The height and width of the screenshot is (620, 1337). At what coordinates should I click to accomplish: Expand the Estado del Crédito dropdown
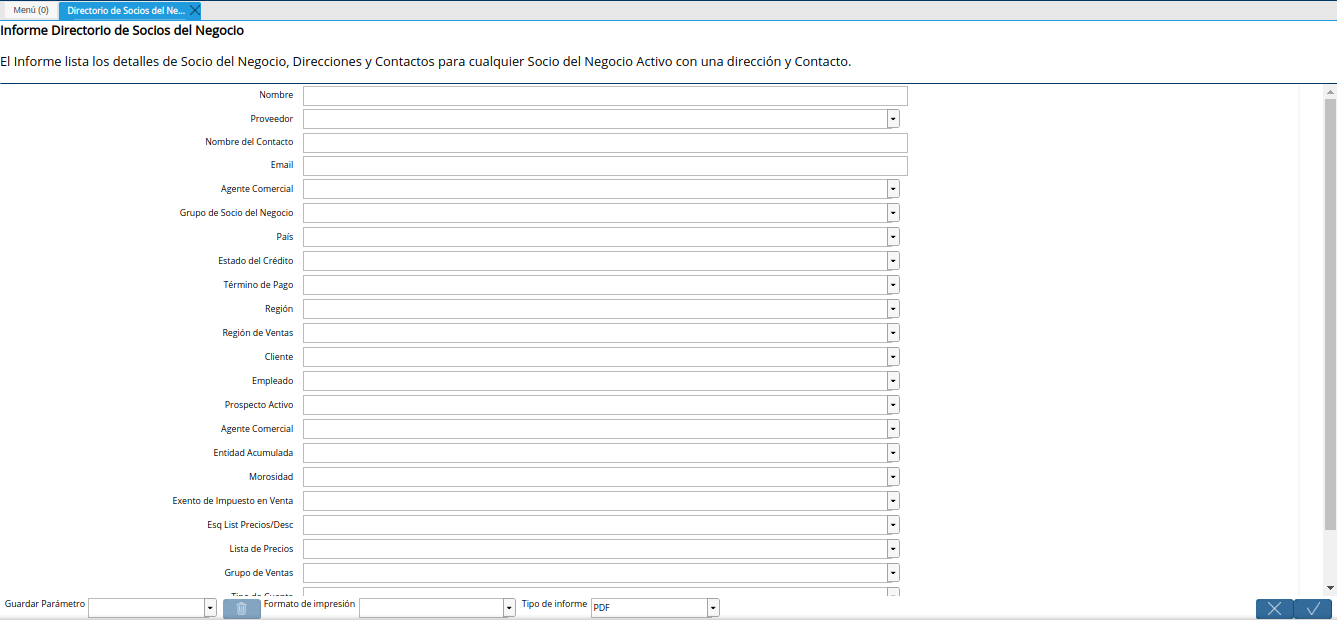[893, 261]
